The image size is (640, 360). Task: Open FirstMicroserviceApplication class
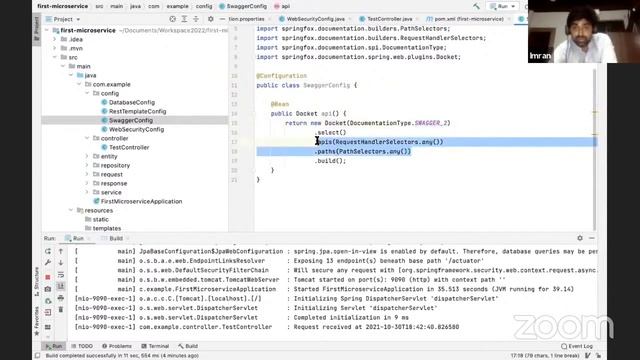pyautogui.click(x=141, y=201)
